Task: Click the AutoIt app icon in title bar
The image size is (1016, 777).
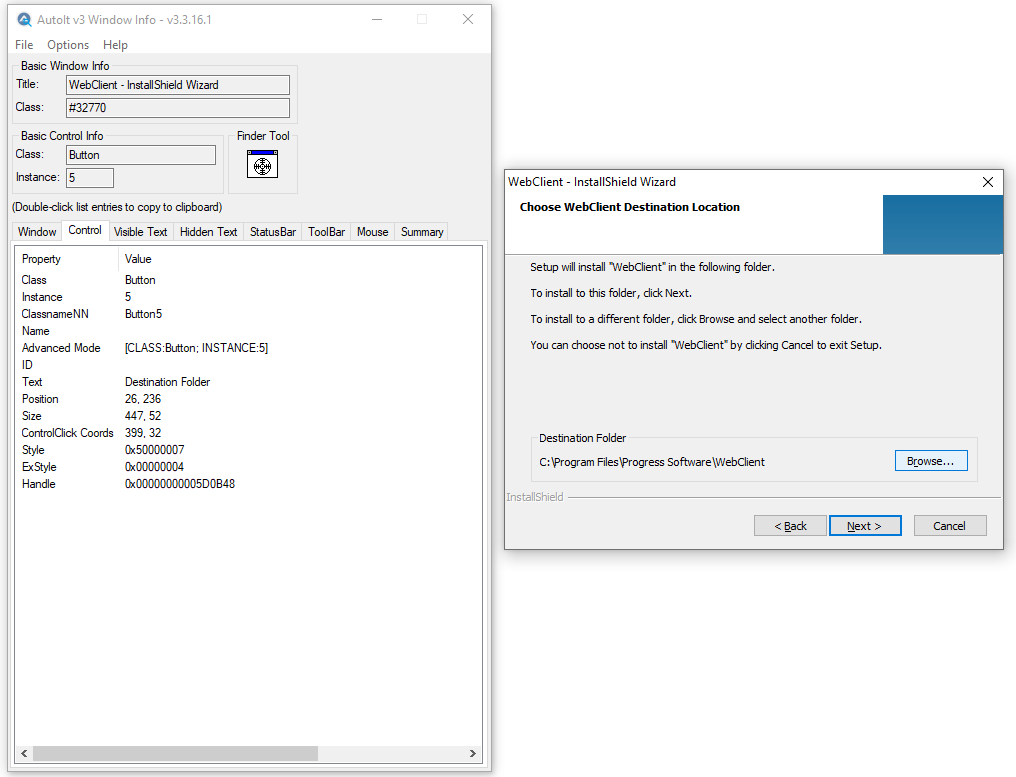Action: pyautogui.click(x=24, y=19)
